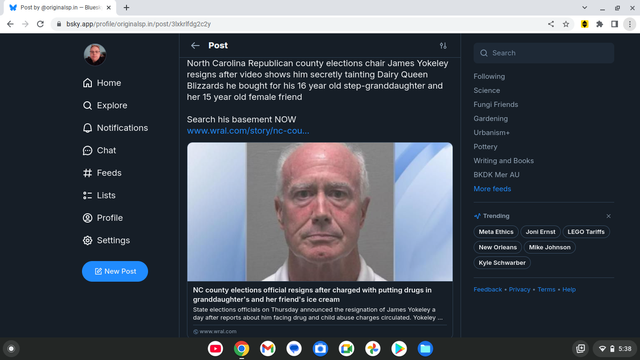Toggle the browser side panel
Screen dimensions: 640x360
point(614,24)
